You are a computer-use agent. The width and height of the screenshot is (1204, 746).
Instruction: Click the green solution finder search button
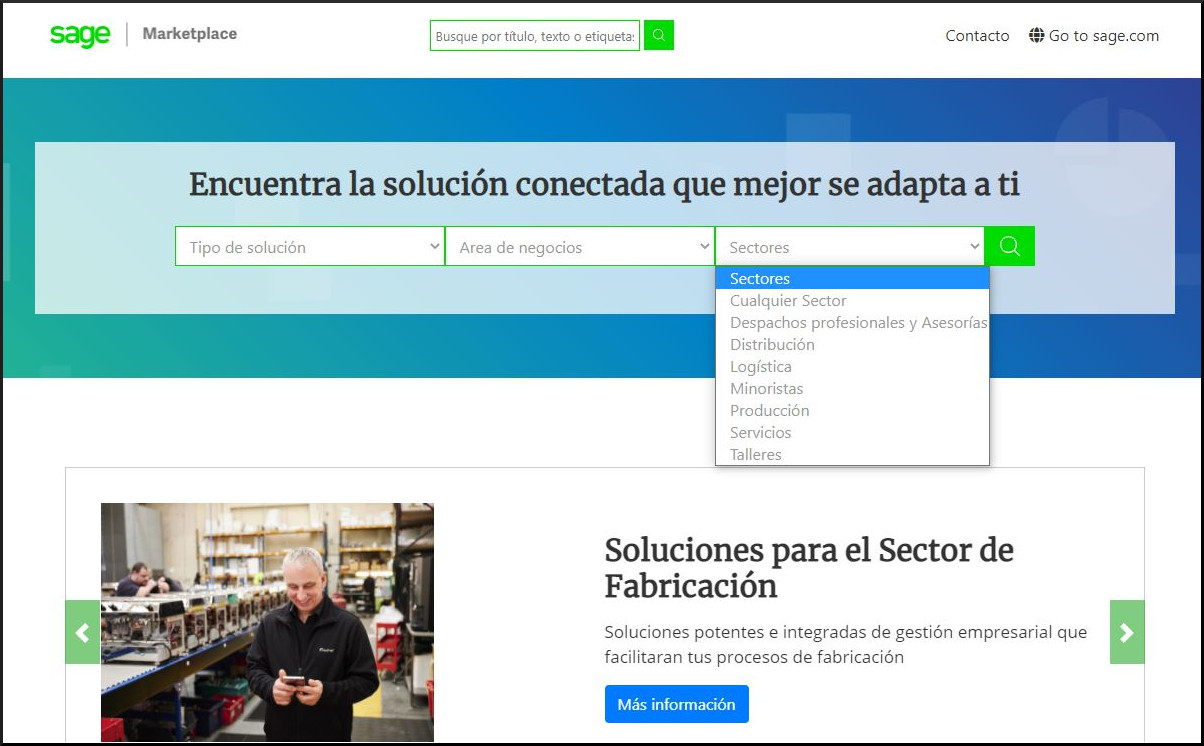click(1009, 246)
